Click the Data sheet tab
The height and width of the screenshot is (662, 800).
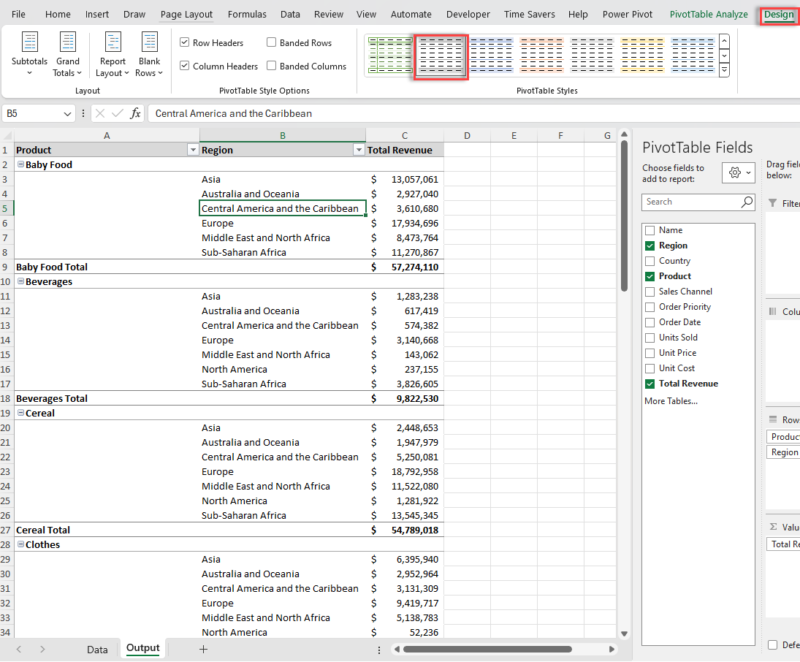[x=97, y=648]
